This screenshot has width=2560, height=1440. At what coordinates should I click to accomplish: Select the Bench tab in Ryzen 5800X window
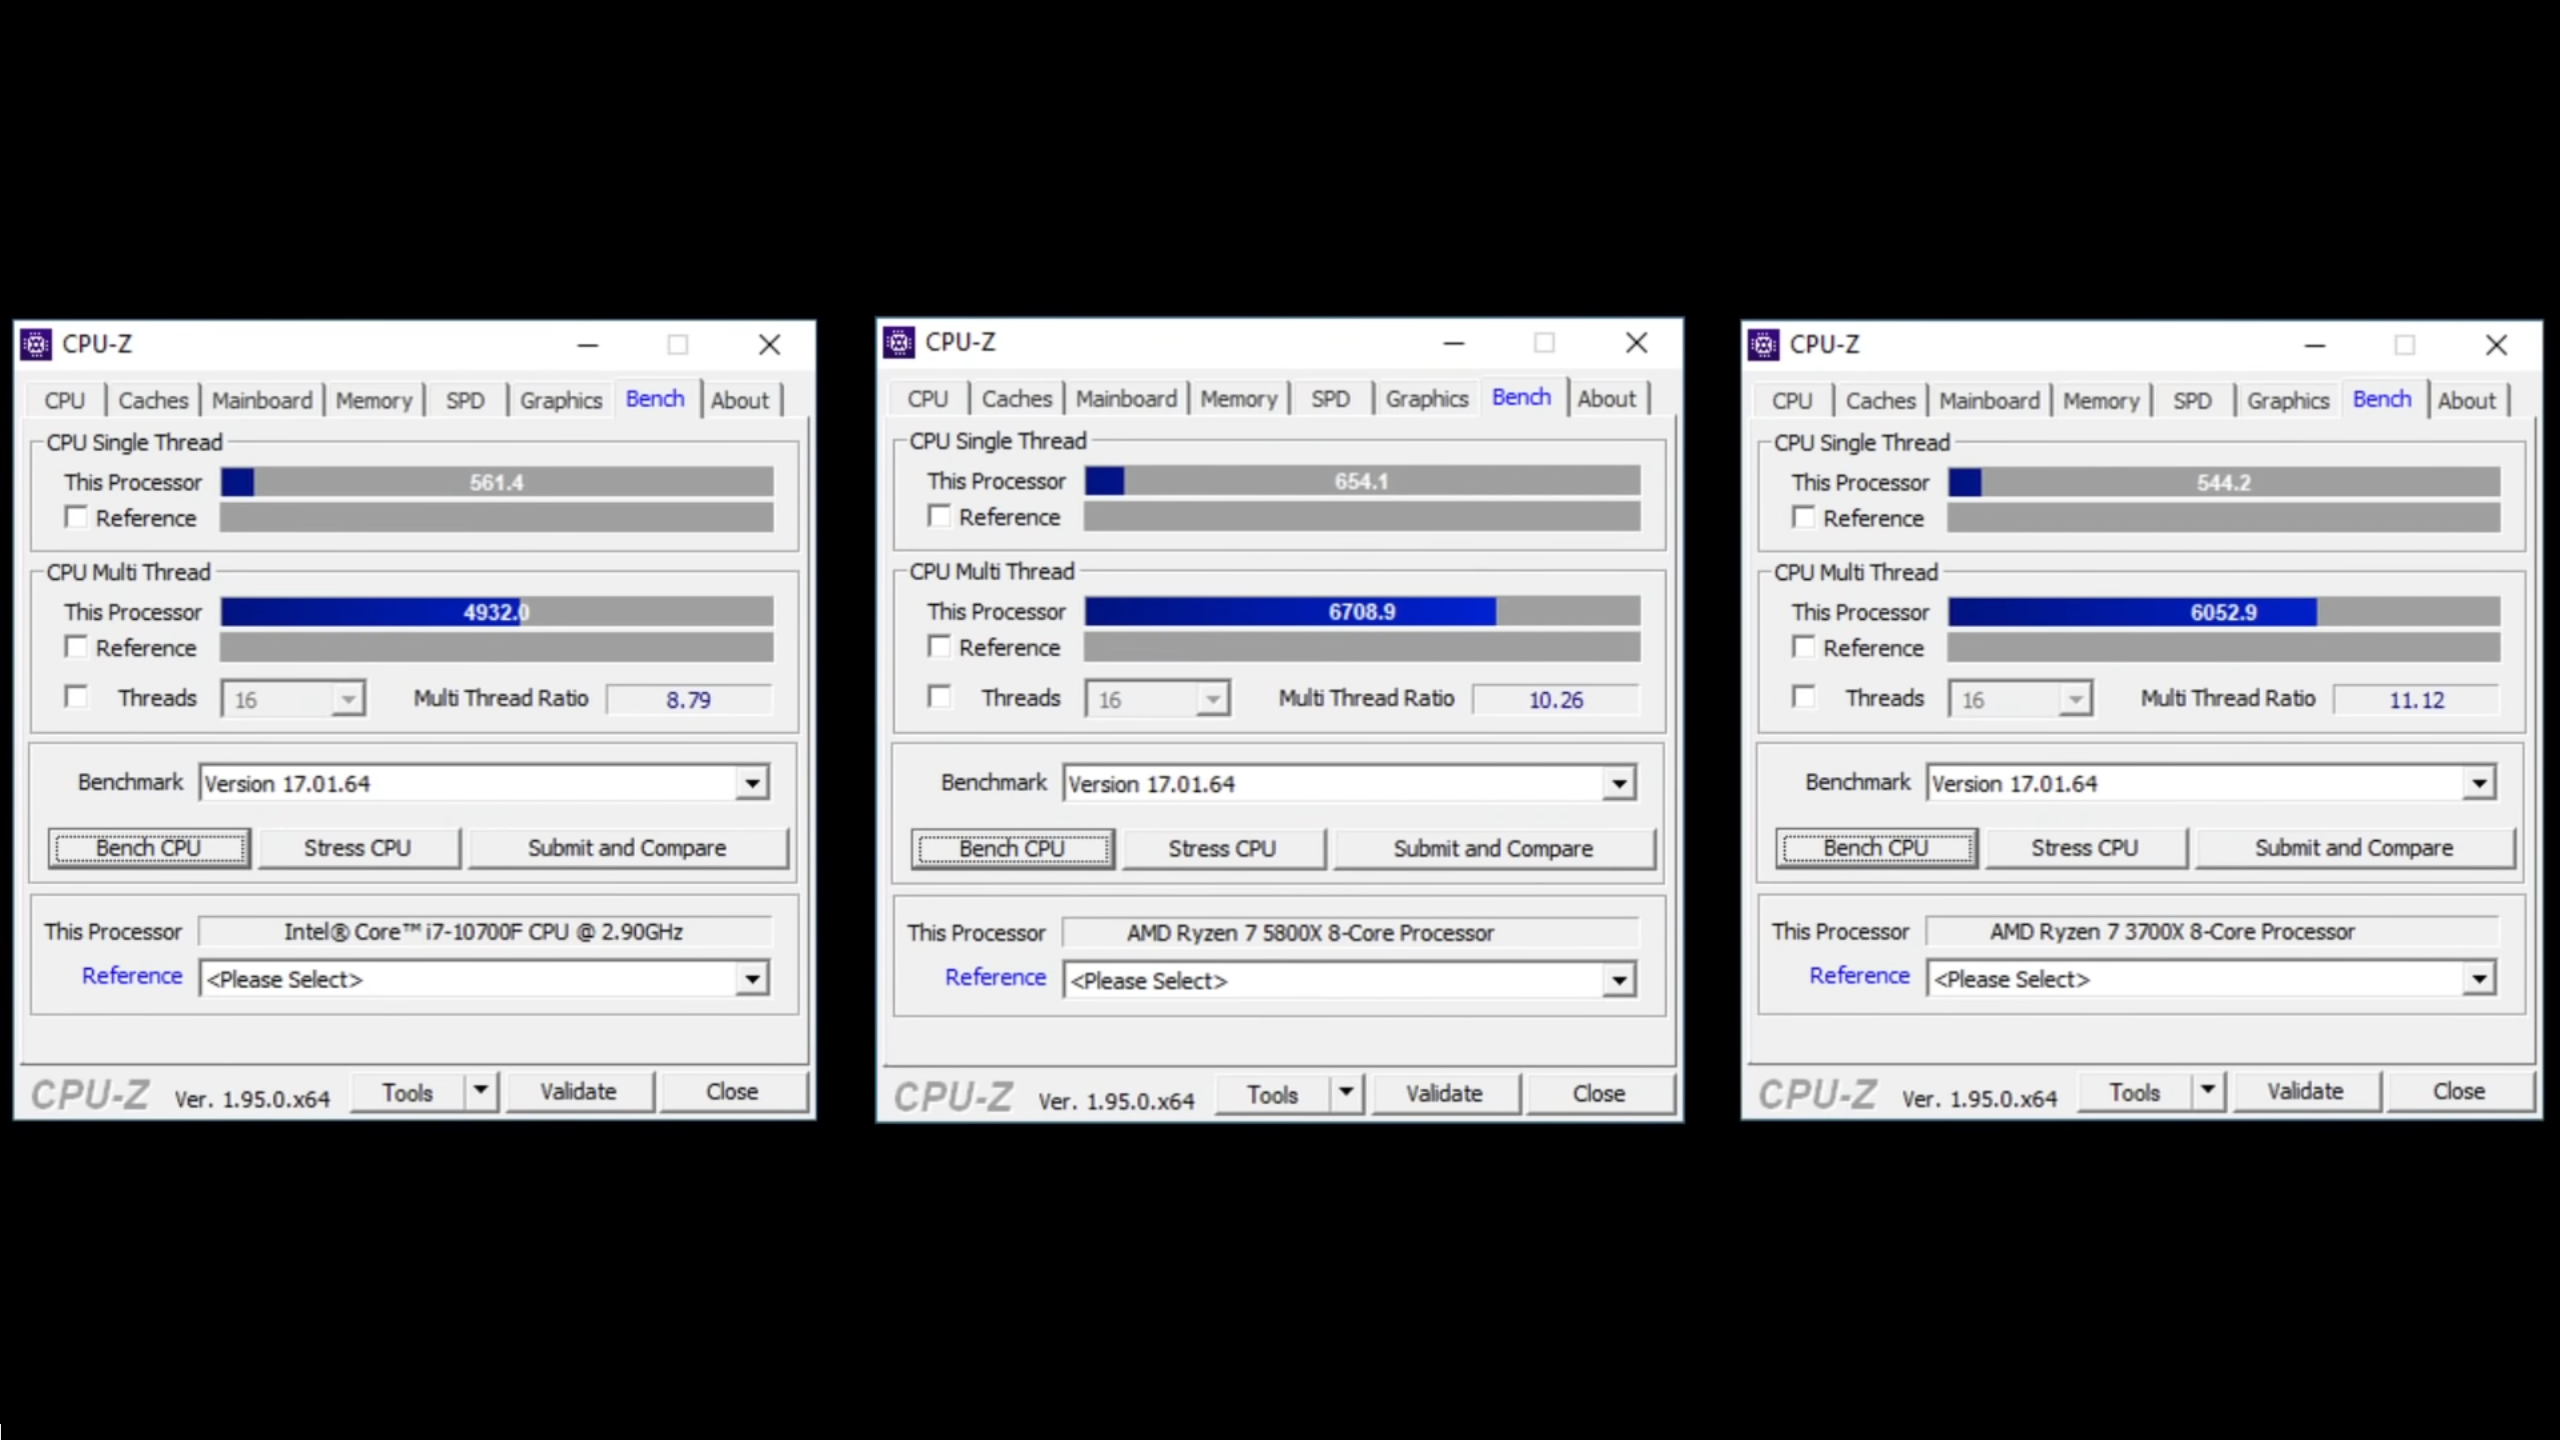coord(1521,397)
